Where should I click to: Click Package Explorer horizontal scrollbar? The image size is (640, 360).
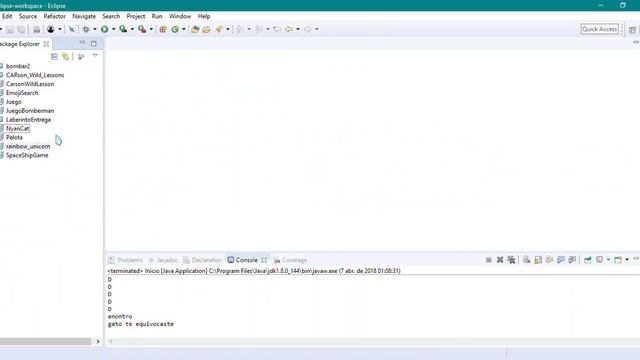45,341
